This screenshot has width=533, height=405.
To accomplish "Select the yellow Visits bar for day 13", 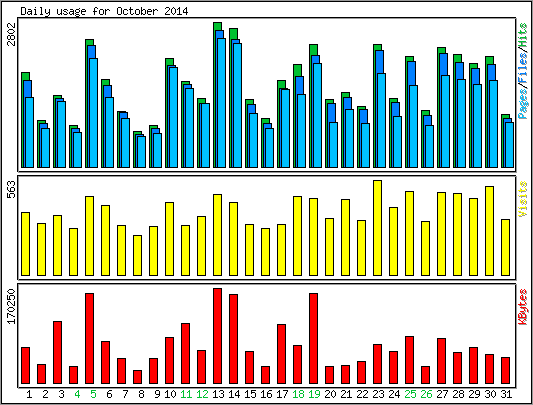I will click(218, 235).
